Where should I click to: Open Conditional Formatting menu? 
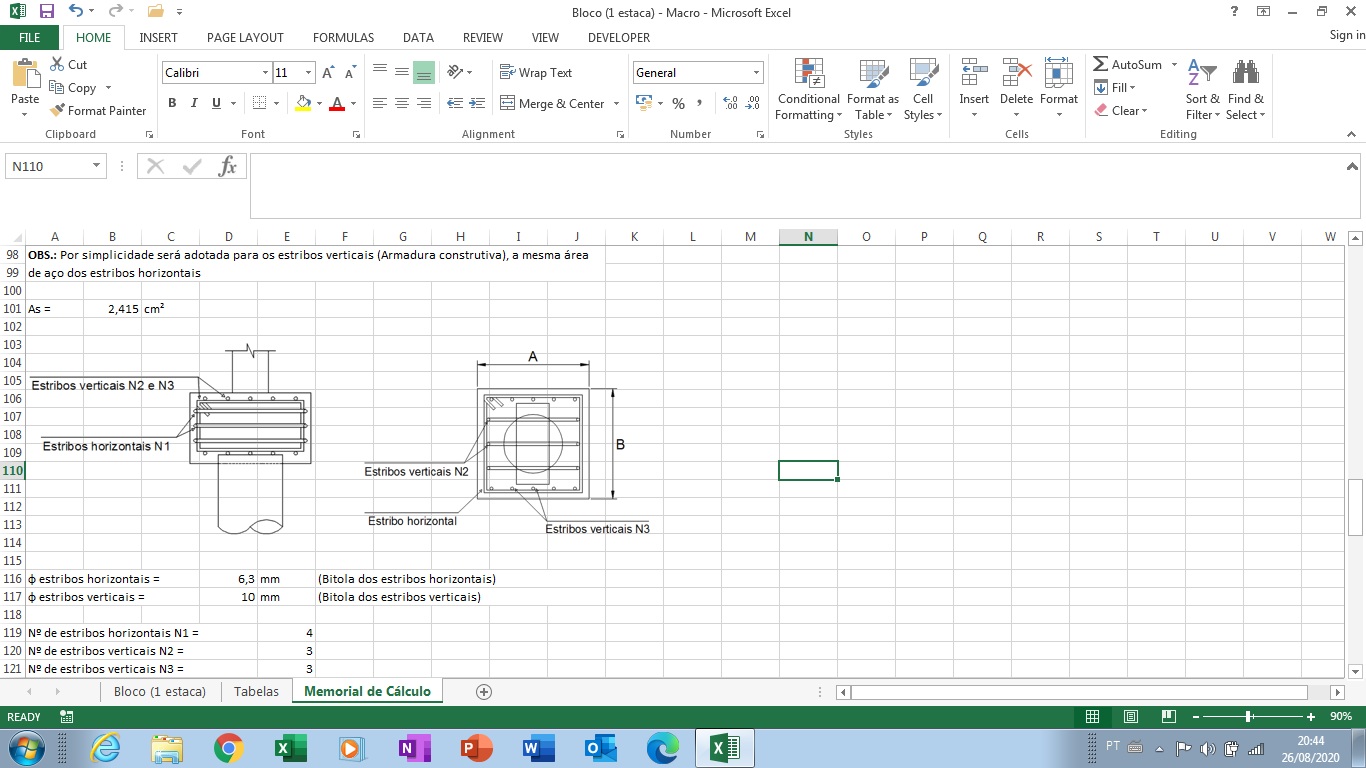(808, 89)
